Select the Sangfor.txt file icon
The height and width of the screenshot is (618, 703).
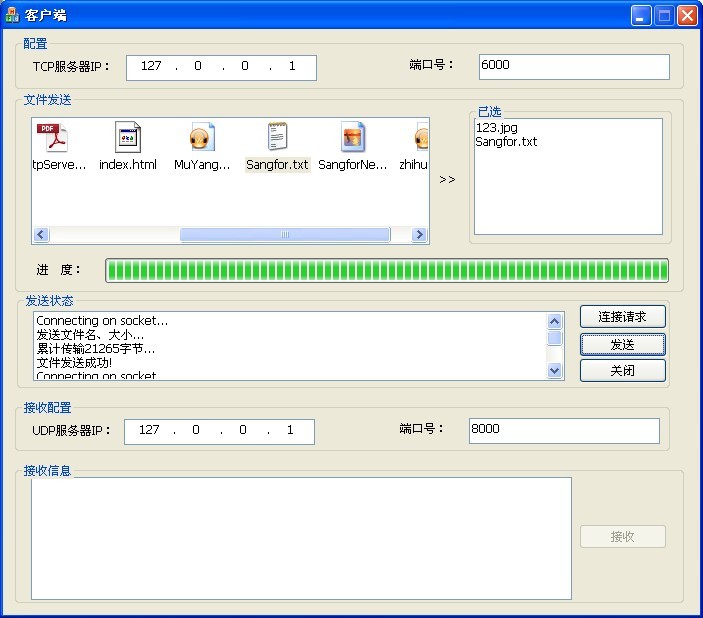tap(278, 136)
